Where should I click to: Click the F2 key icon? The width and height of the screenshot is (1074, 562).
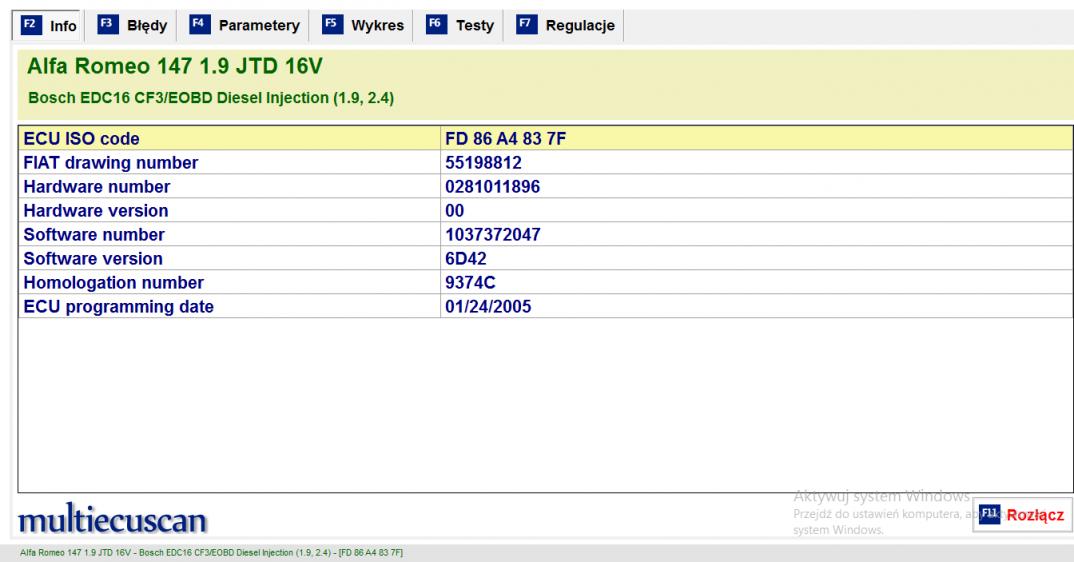31,25
